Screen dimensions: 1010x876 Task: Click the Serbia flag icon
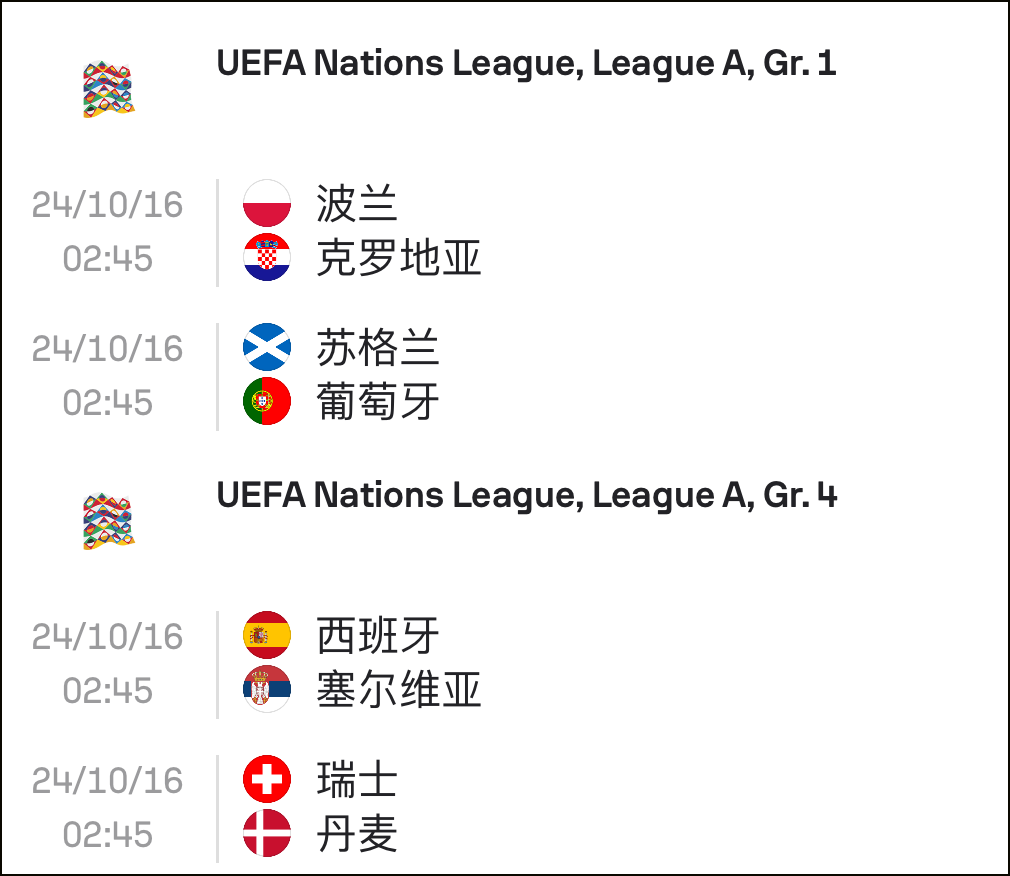[x=267, y=689]
